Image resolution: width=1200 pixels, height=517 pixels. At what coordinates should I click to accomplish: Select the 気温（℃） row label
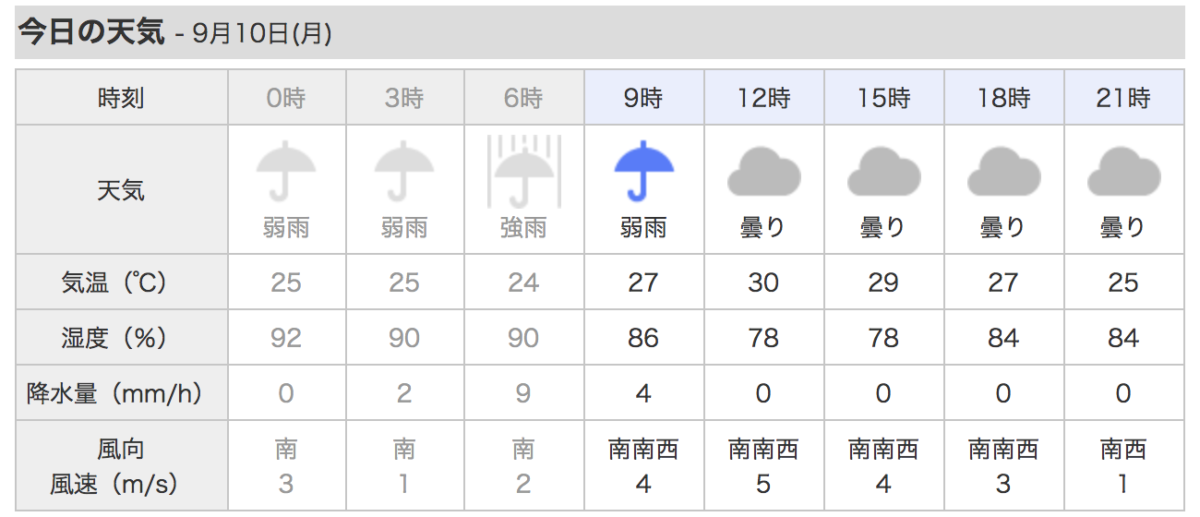(121, 283)
